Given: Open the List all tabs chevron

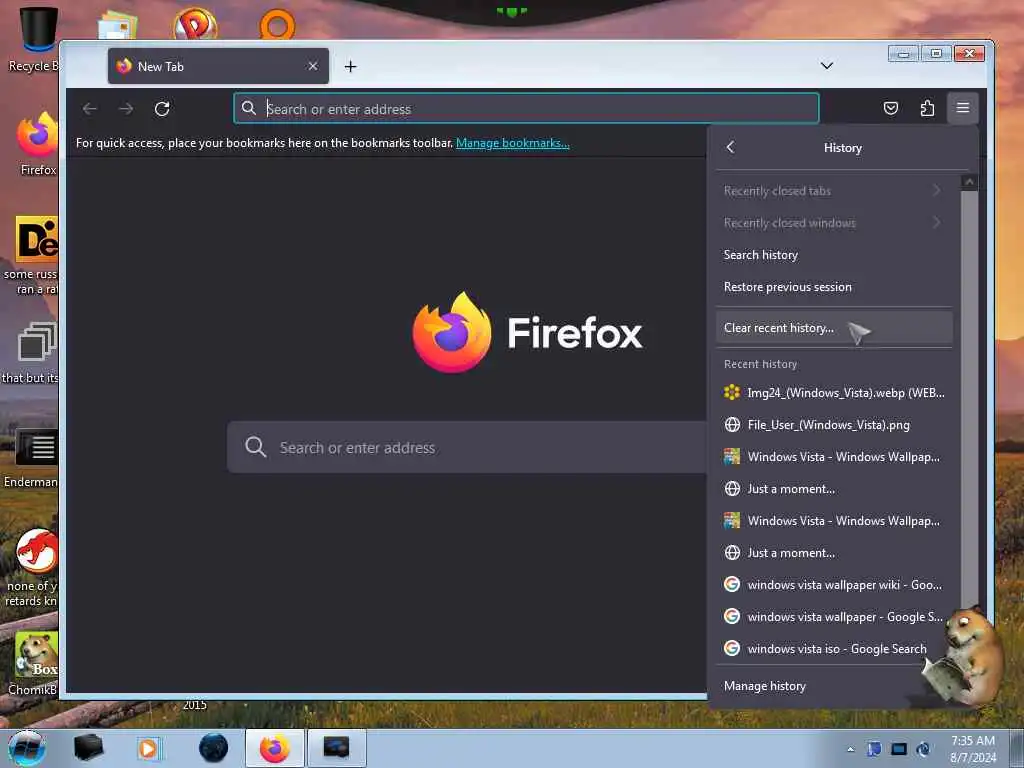Looking at the screenshot, I should (827, 66).
